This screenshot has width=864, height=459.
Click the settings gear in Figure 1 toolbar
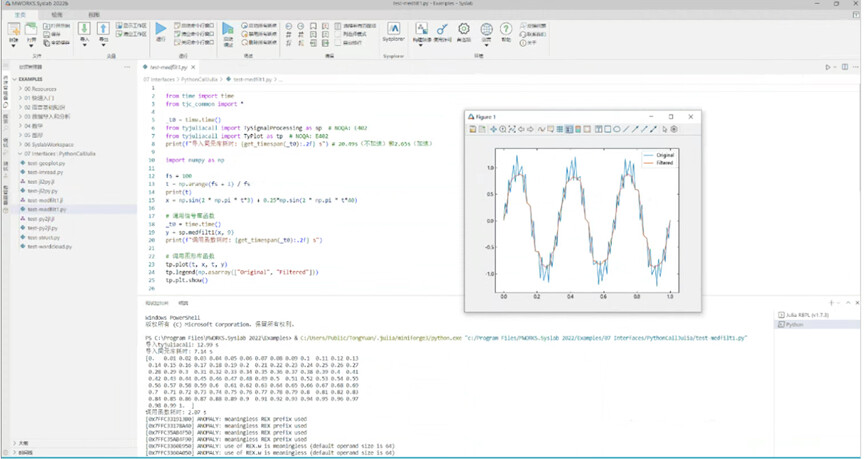point(674,129)
